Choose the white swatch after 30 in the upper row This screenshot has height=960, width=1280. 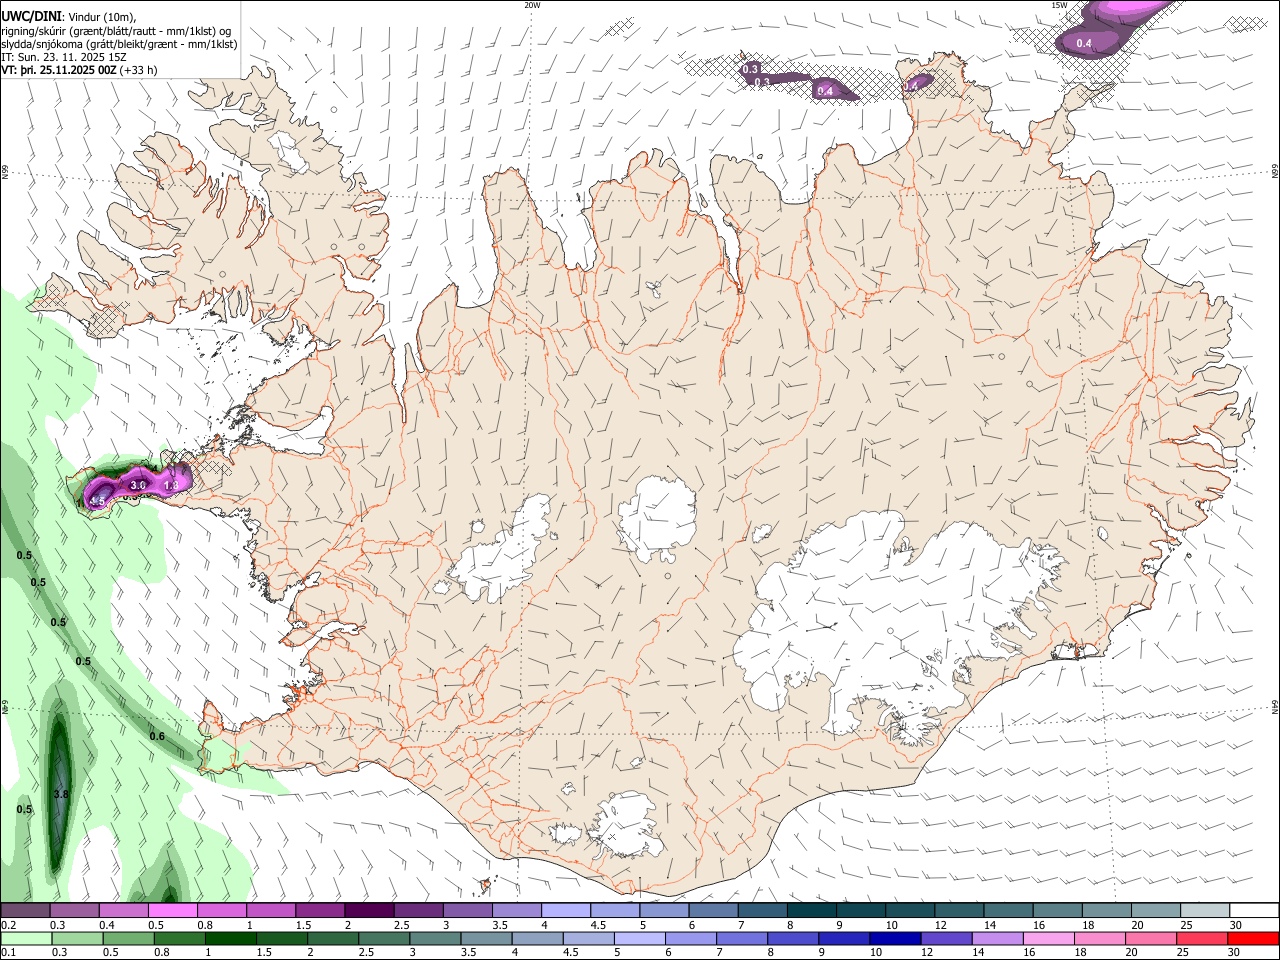coord(1253,911)
